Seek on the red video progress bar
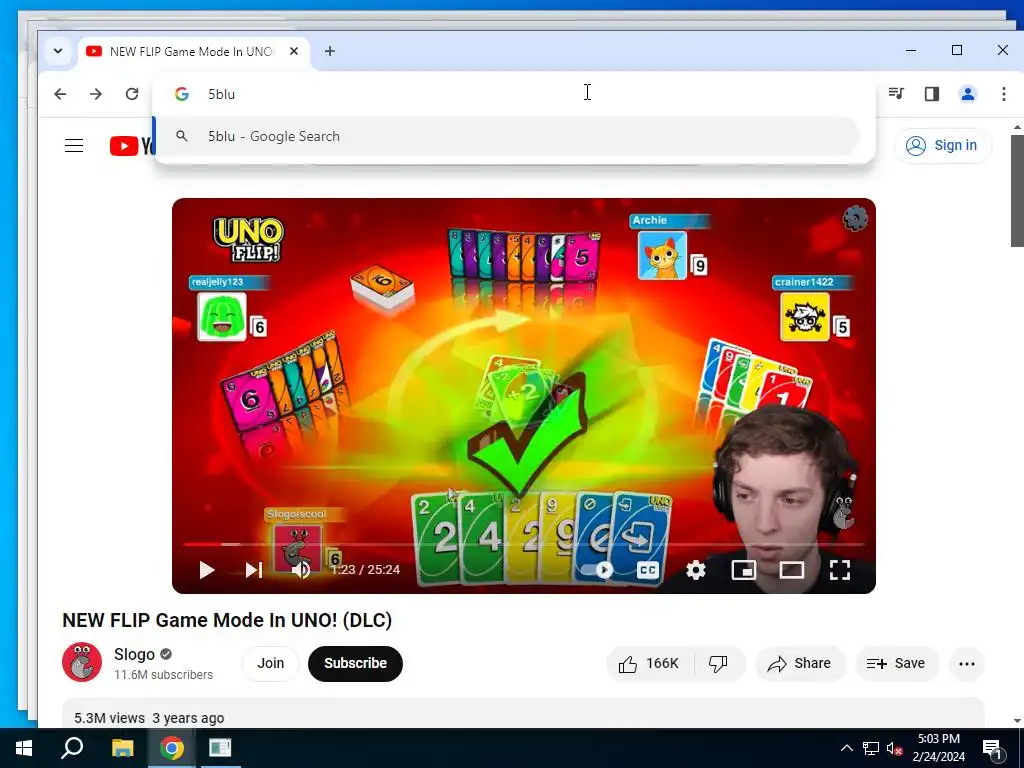Viewport: 1024px width, 768px height. [x=524, y=544]
